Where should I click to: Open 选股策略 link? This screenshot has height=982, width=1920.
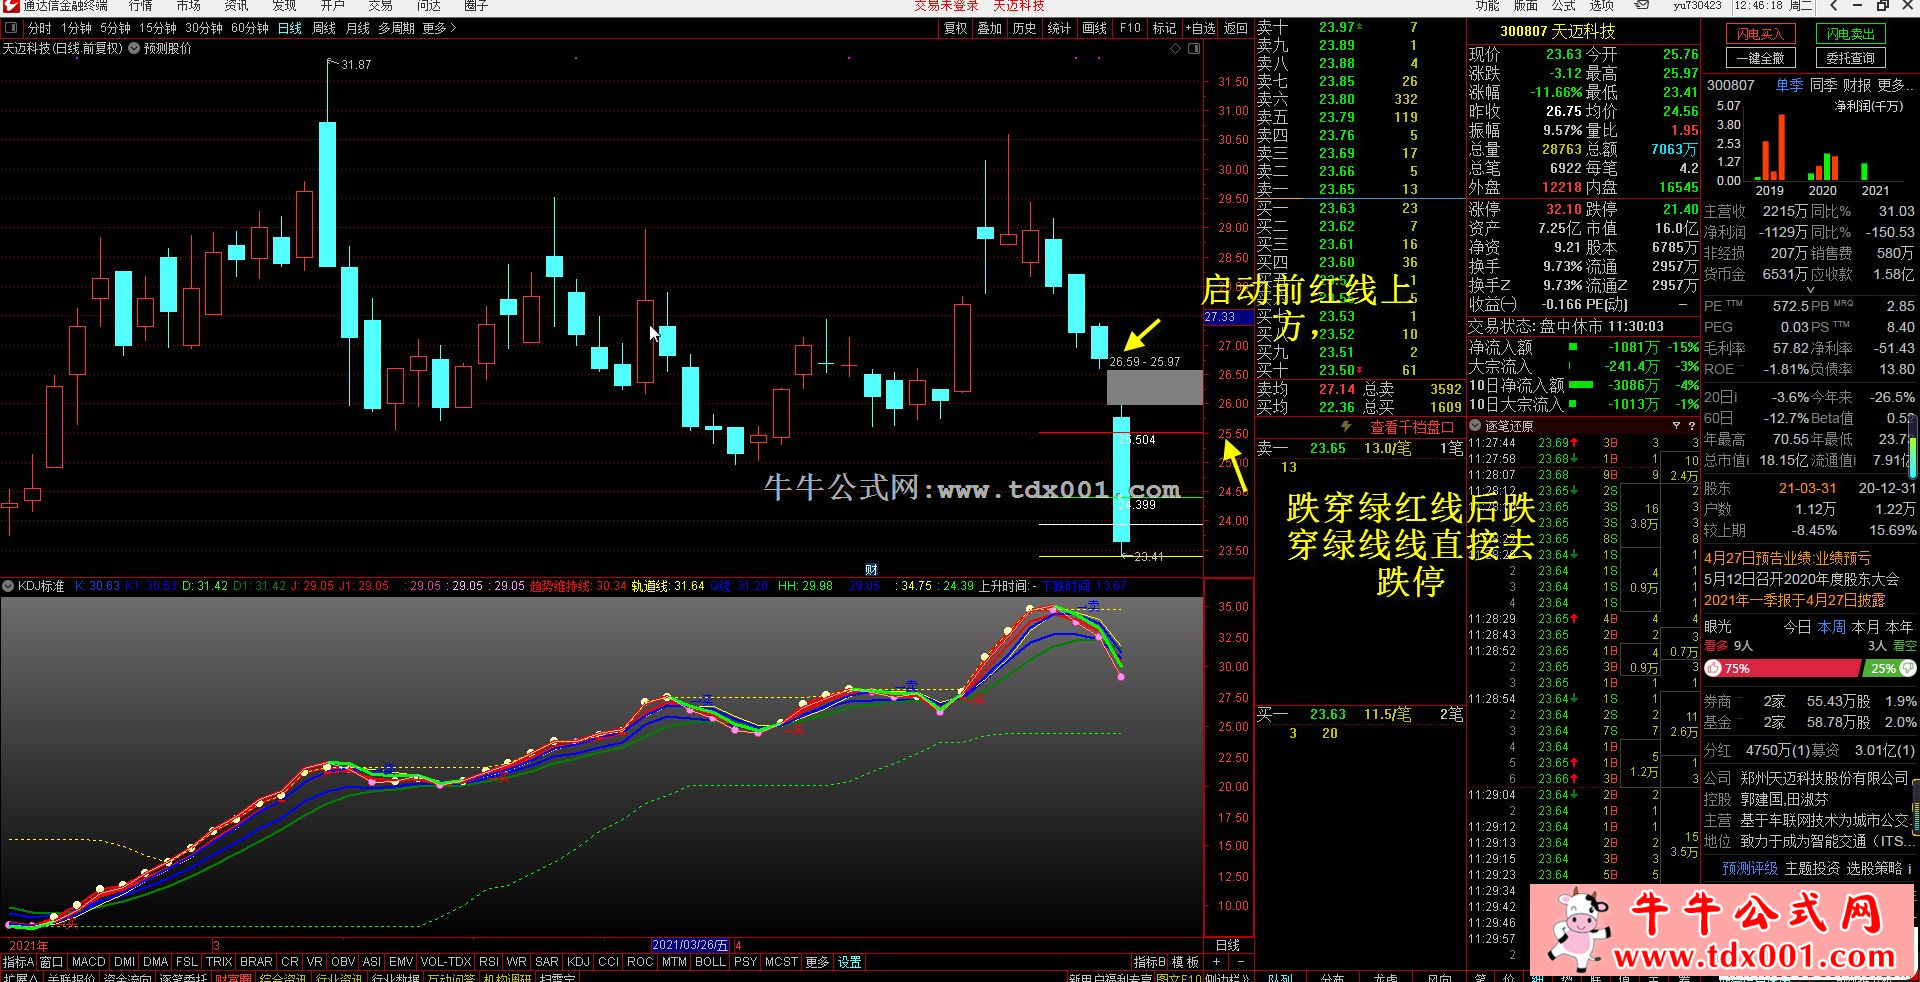tap(1874, 868)
